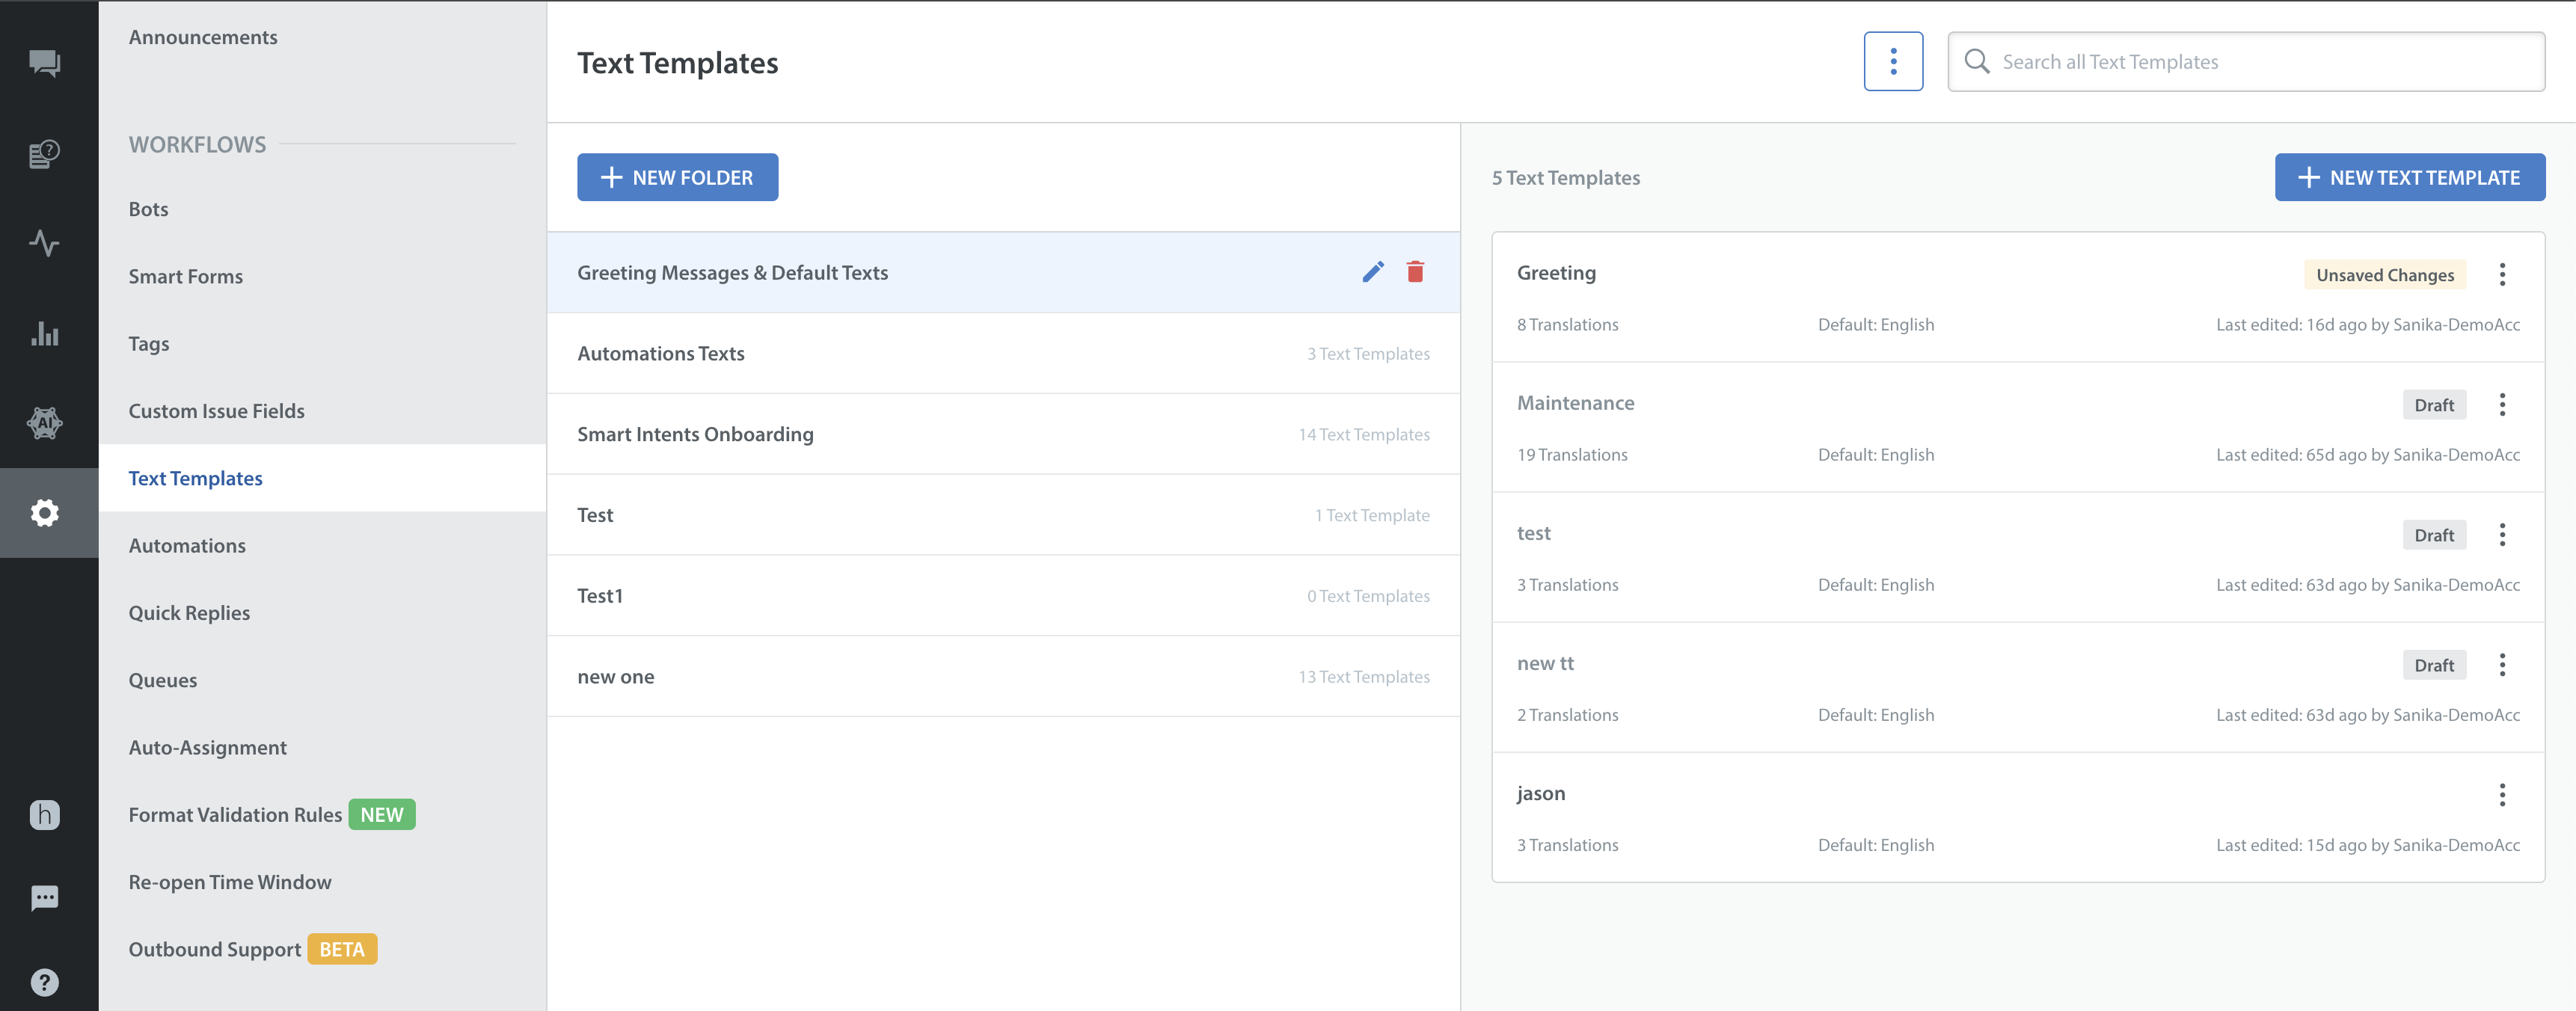Open the jason text template

(x=2018, y=817)
